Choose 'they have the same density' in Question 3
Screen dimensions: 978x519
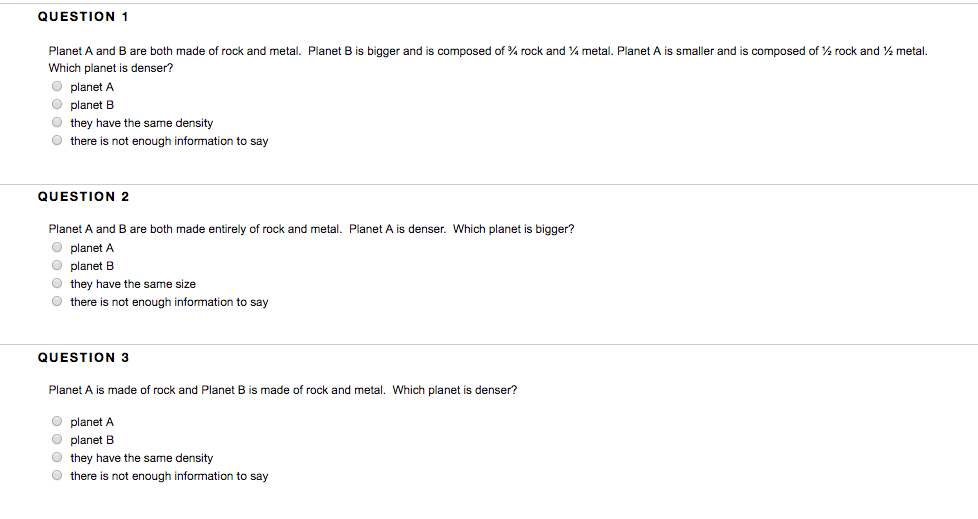57,457
